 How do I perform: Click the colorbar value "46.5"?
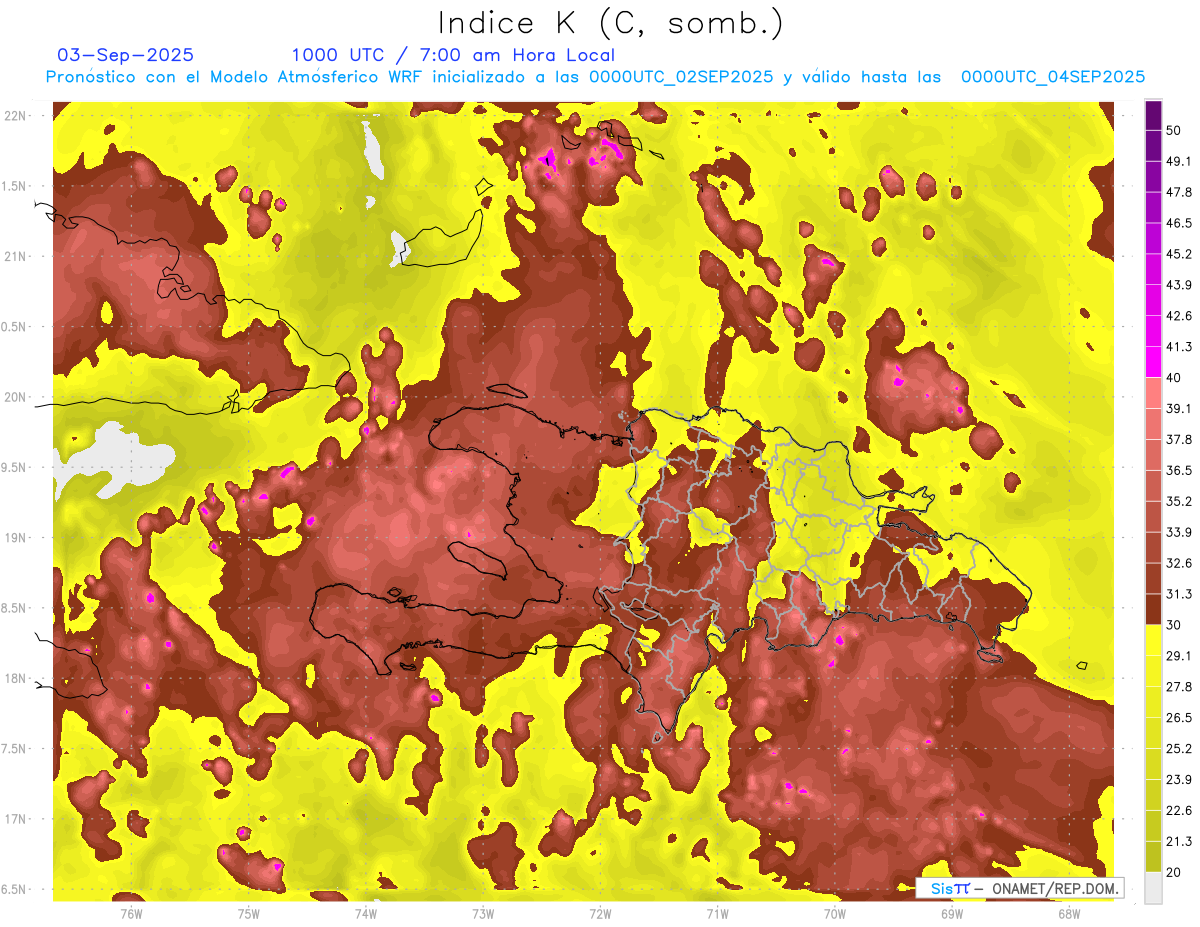point(1179,222)
